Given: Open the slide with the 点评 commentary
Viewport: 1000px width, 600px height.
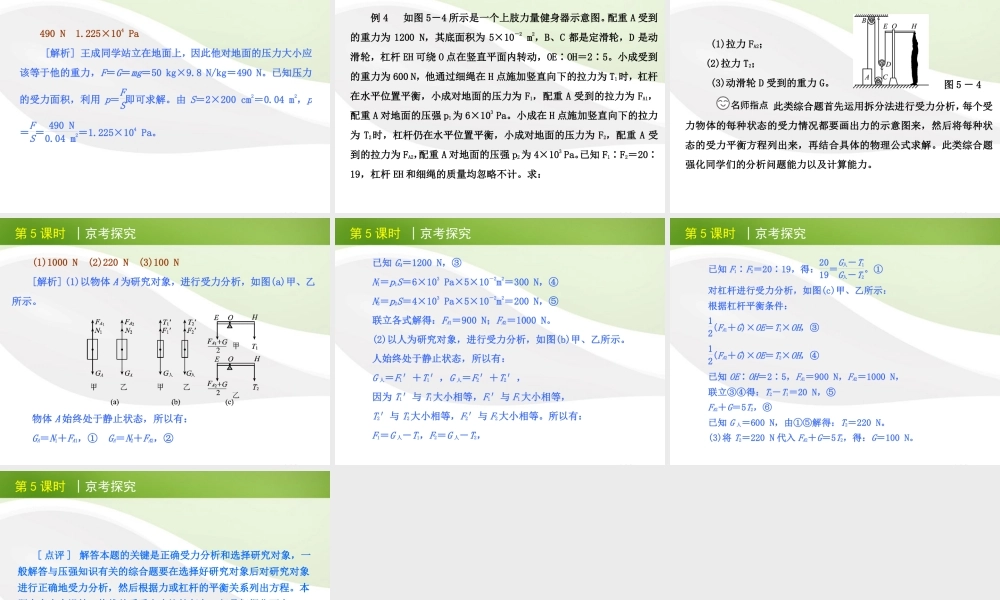Looking at the screenshot, I should coord(165,535).
